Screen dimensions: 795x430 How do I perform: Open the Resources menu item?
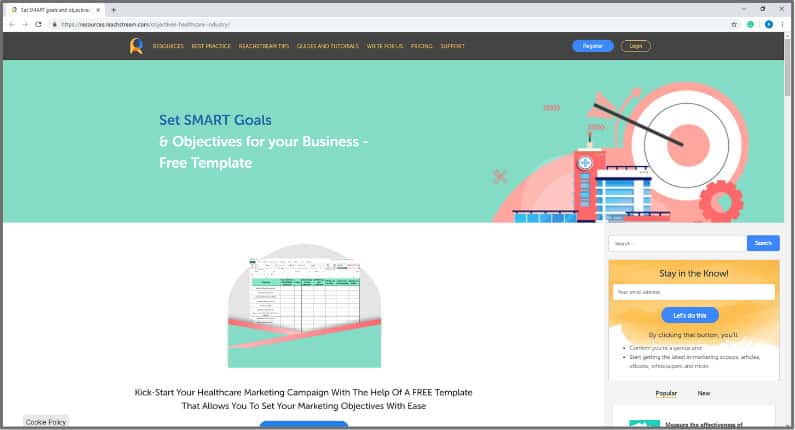pos(168,46)
